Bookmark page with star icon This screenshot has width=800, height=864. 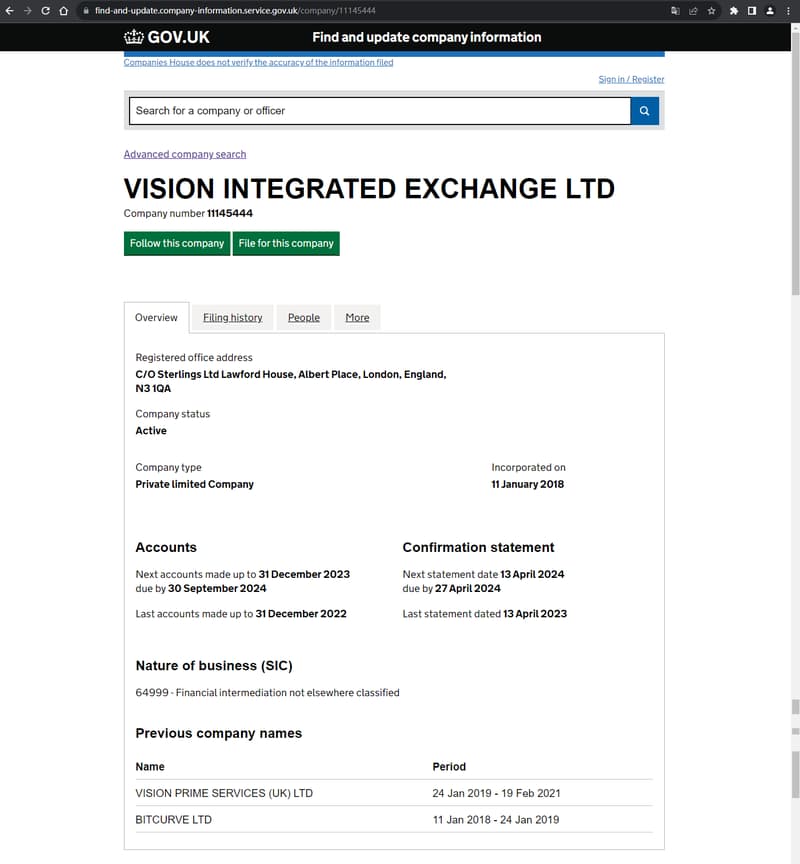(x=711, y=10)
